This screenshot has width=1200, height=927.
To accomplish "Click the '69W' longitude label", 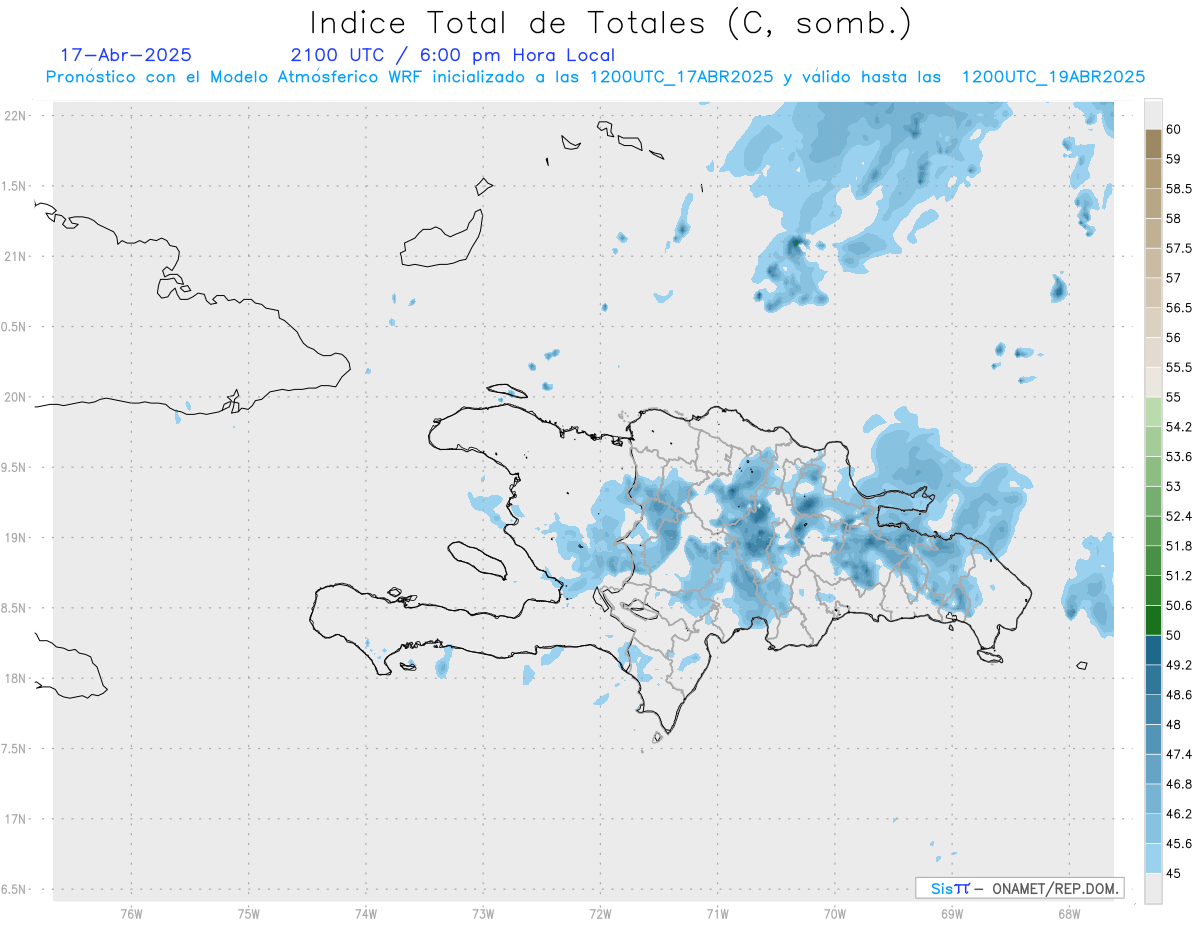I will click(952, 913).
